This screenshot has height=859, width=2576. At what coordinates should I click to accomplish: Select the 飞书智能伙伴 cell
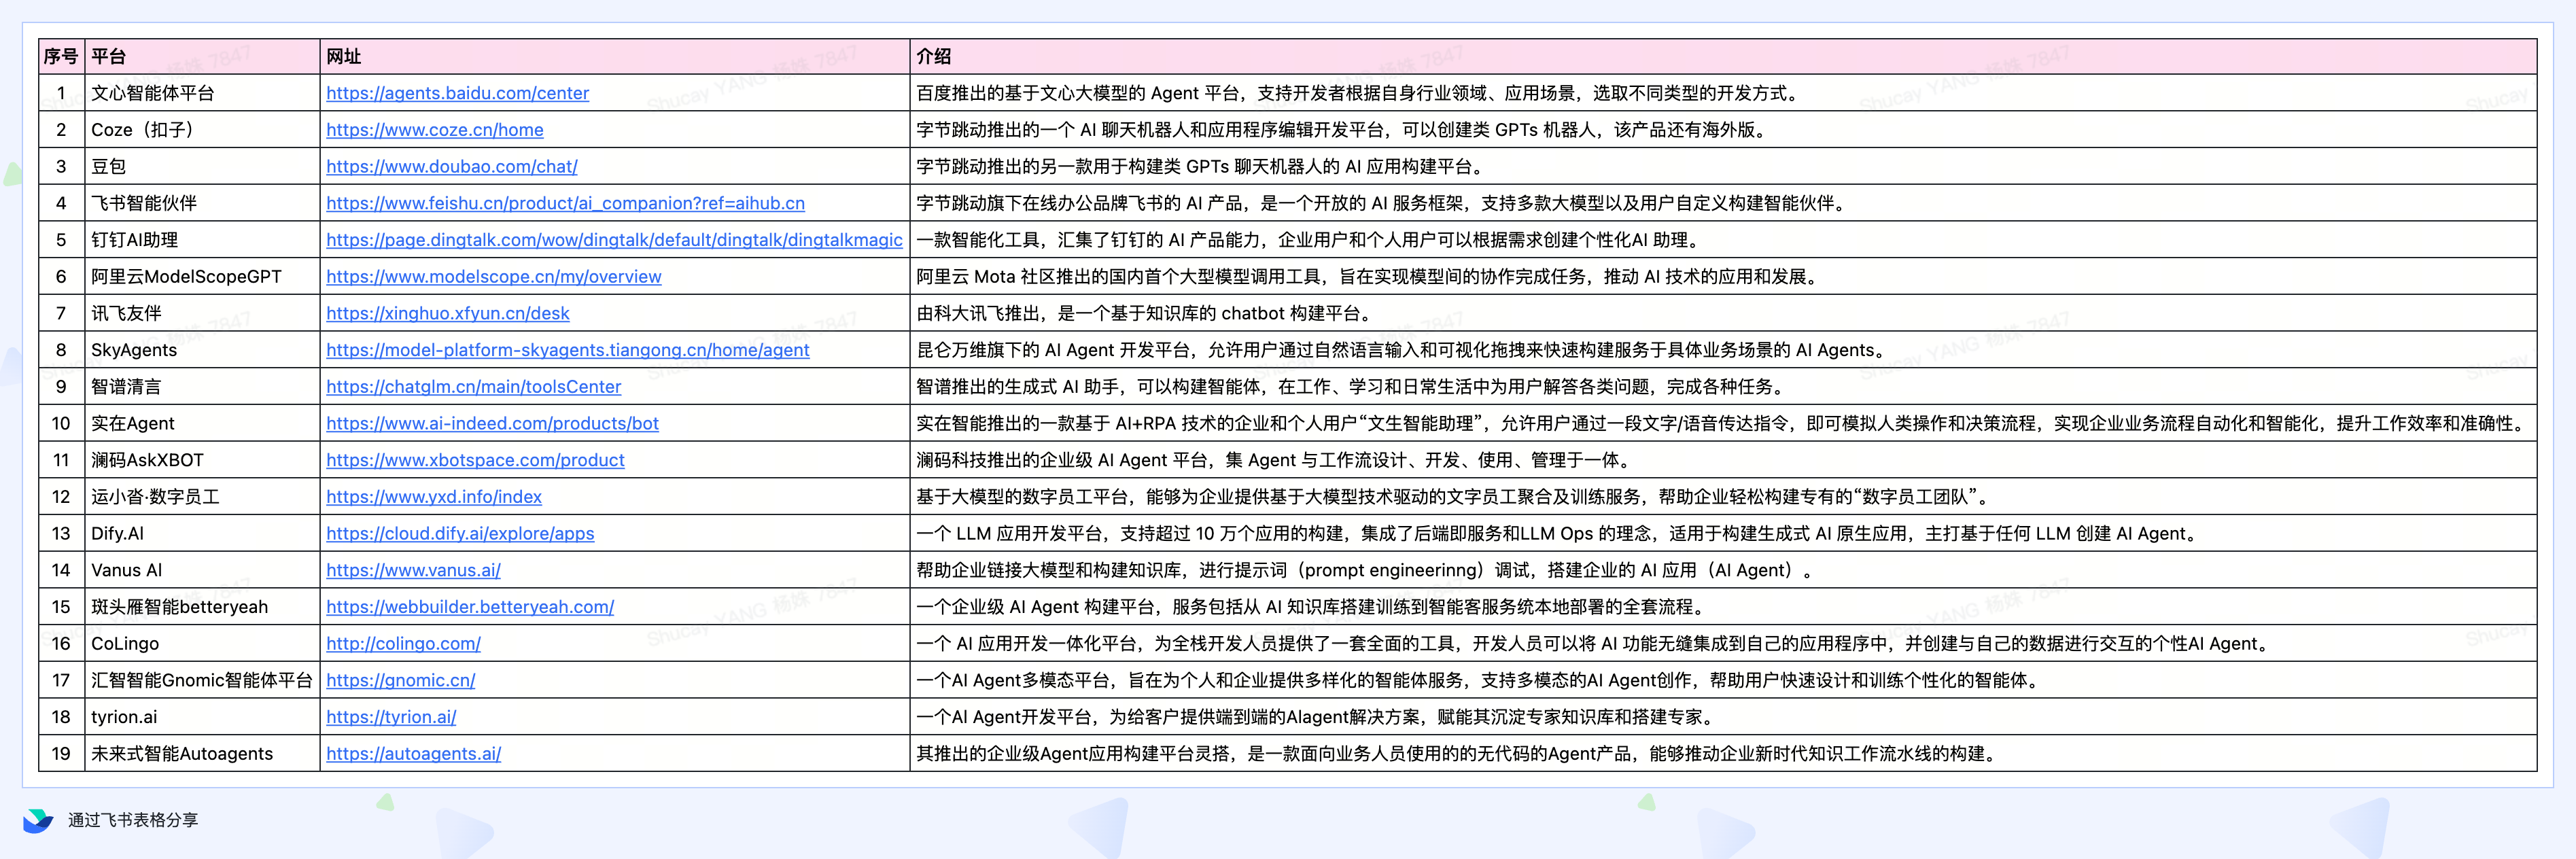click(202, 203)
